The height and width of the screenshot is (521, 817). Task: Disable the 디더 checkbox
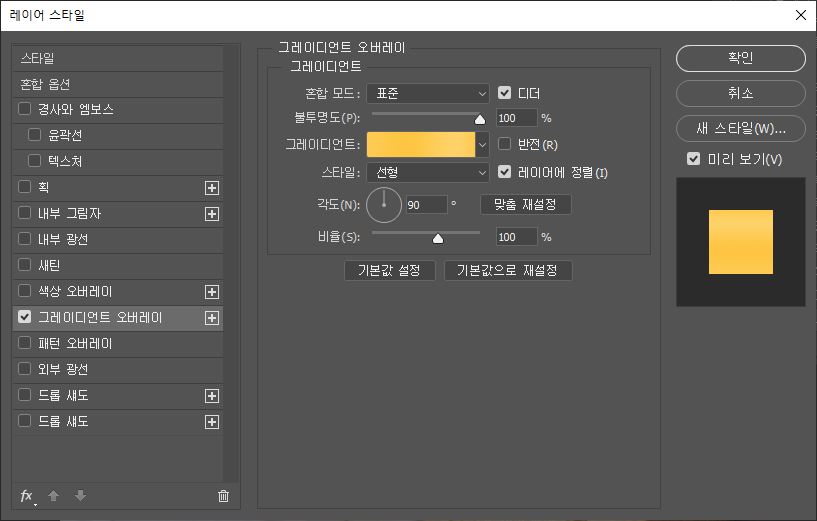(504, 93)
